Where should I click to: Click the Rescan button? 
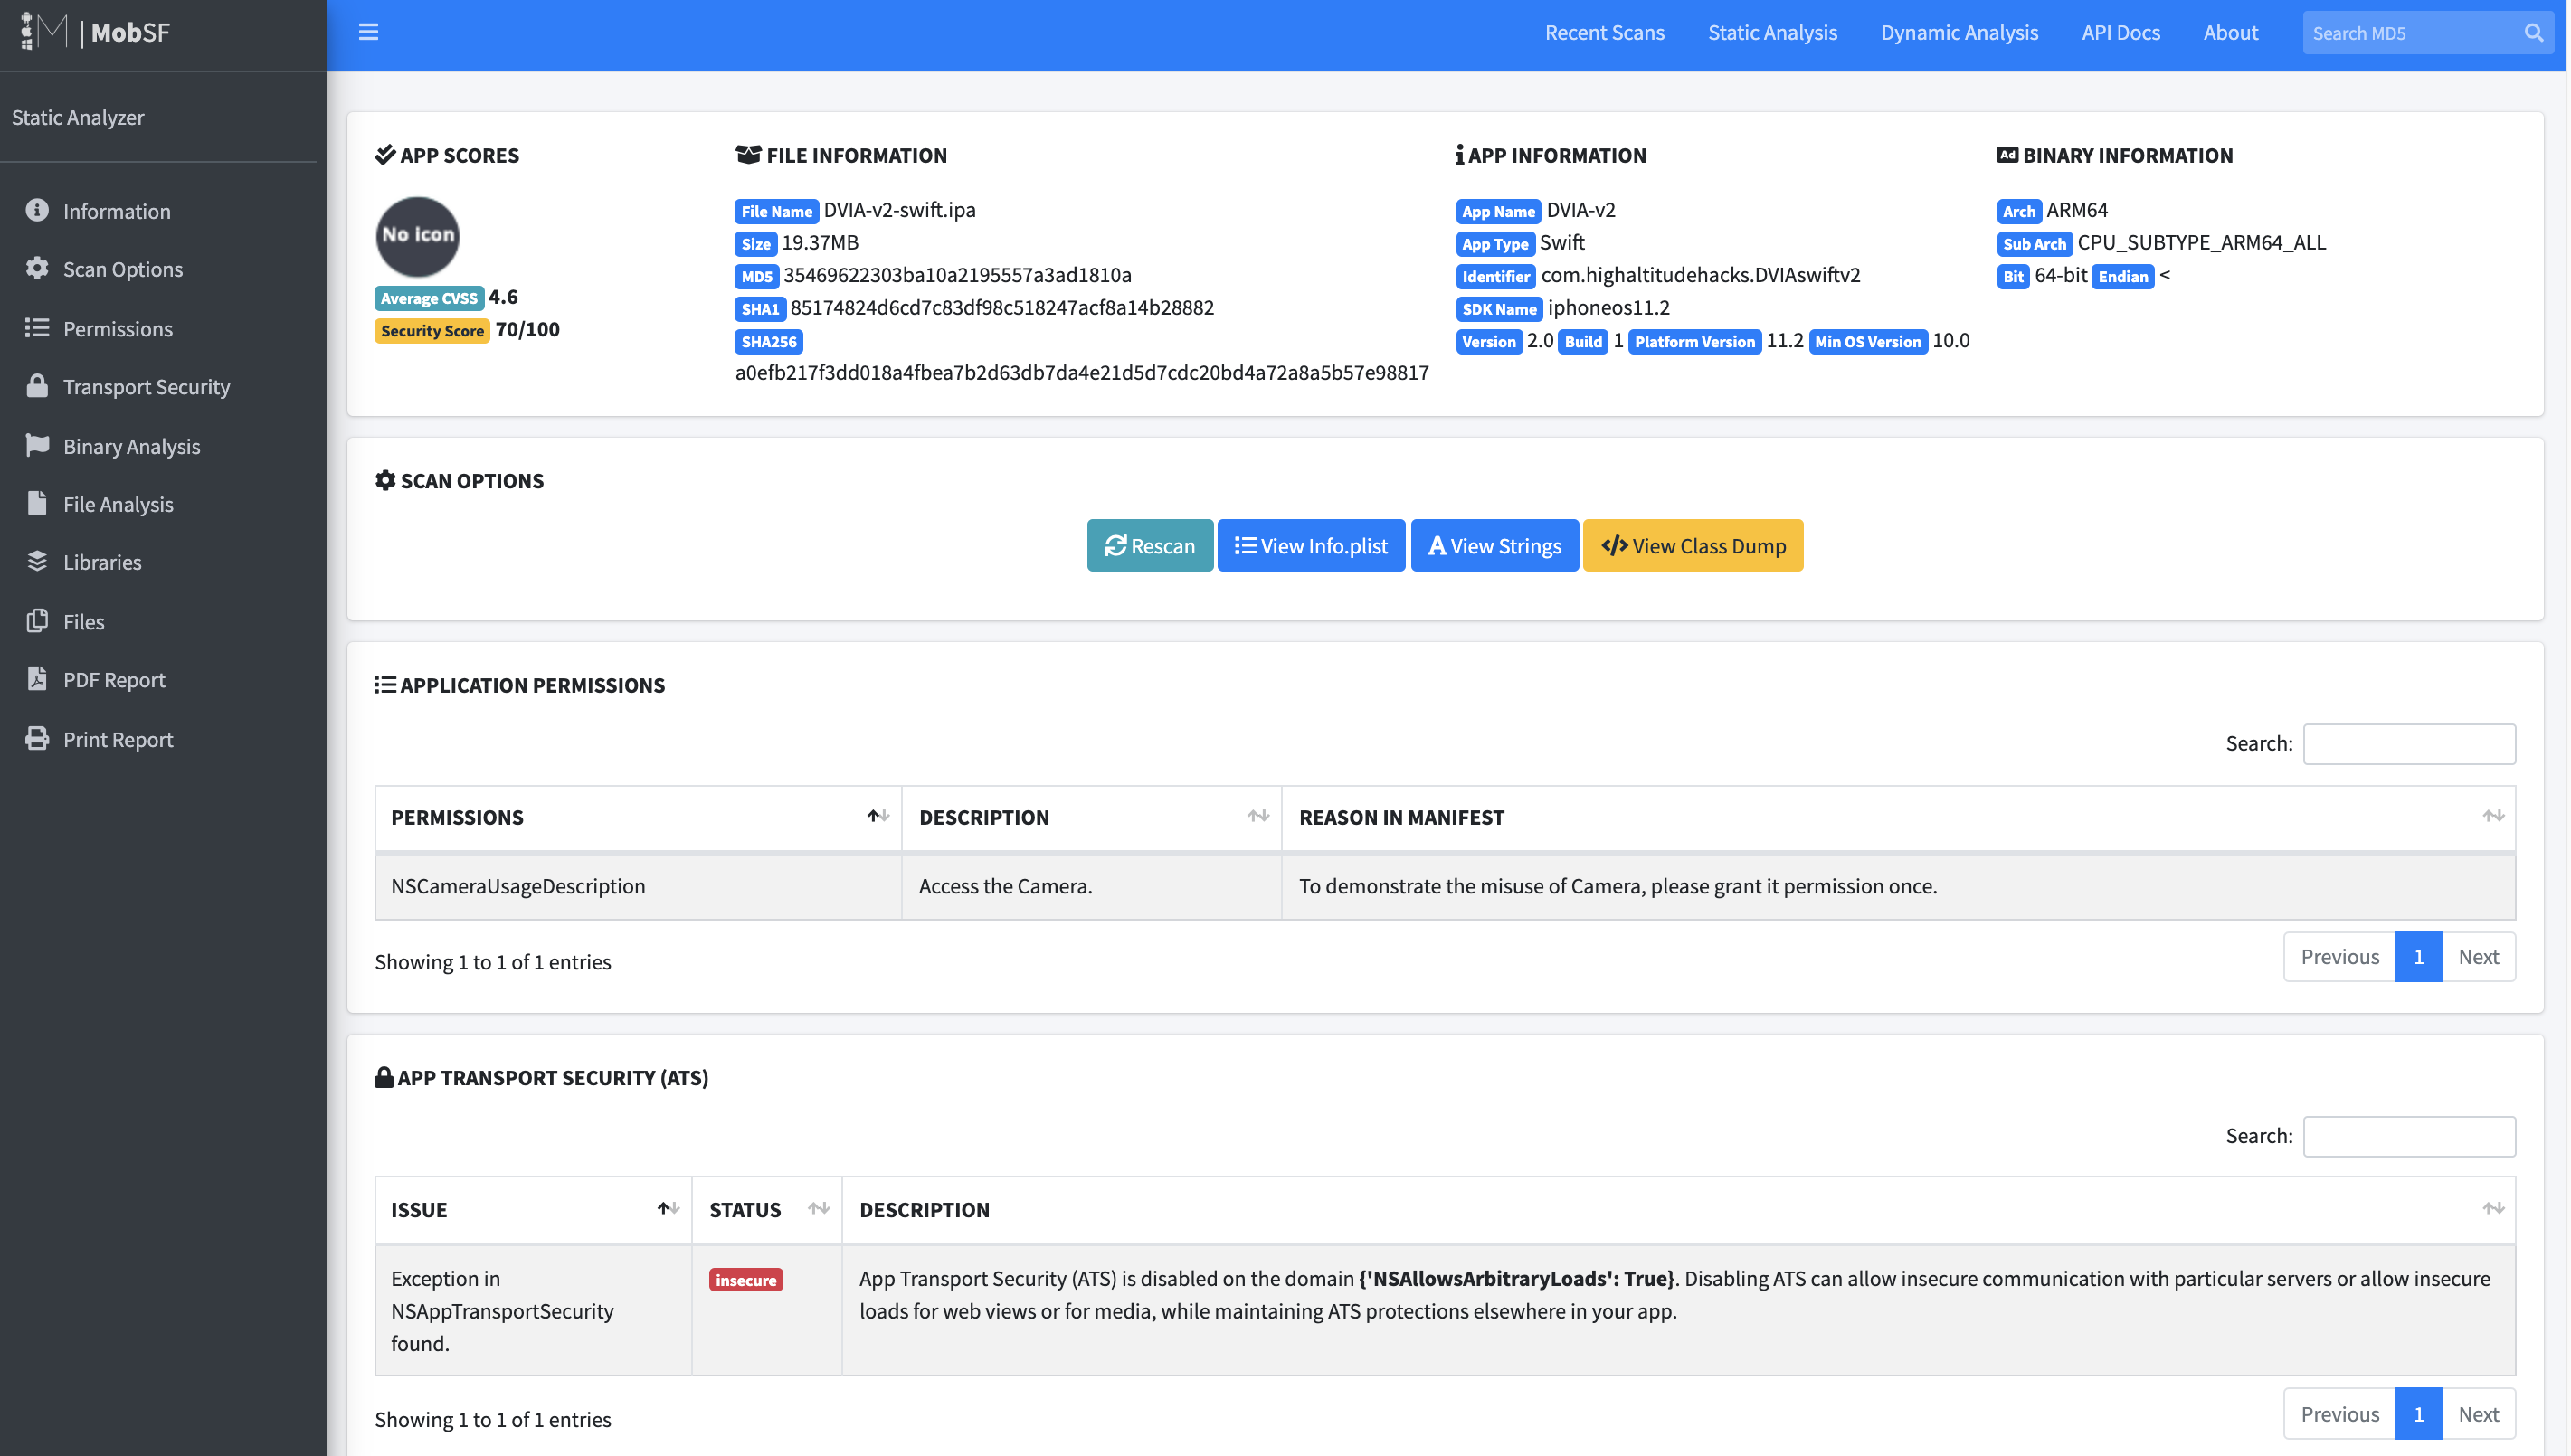[1150, 545]
